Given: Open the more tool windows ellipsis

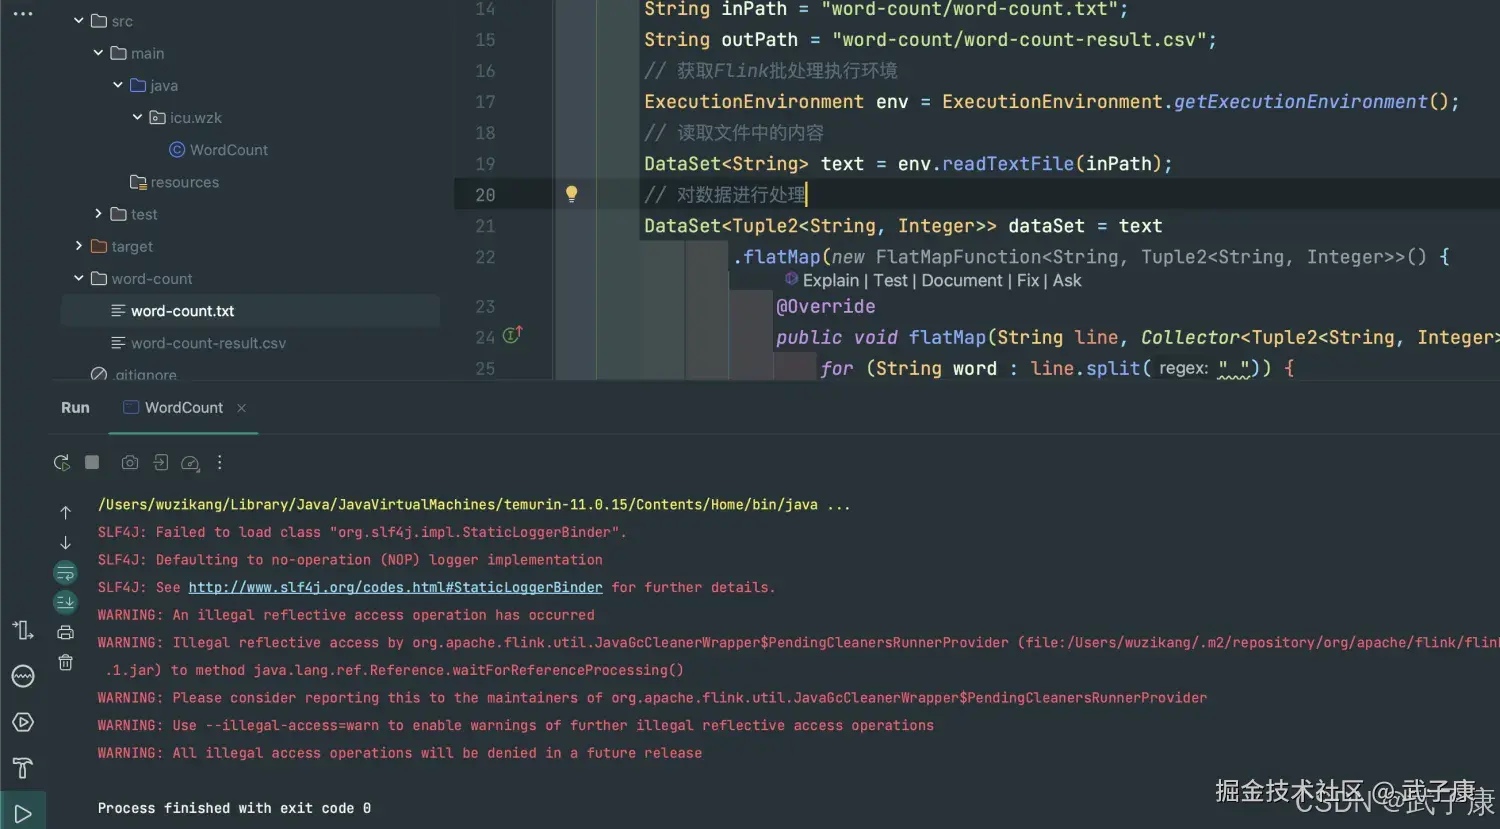Looking at the screenshot, I should tap(23, 14).
